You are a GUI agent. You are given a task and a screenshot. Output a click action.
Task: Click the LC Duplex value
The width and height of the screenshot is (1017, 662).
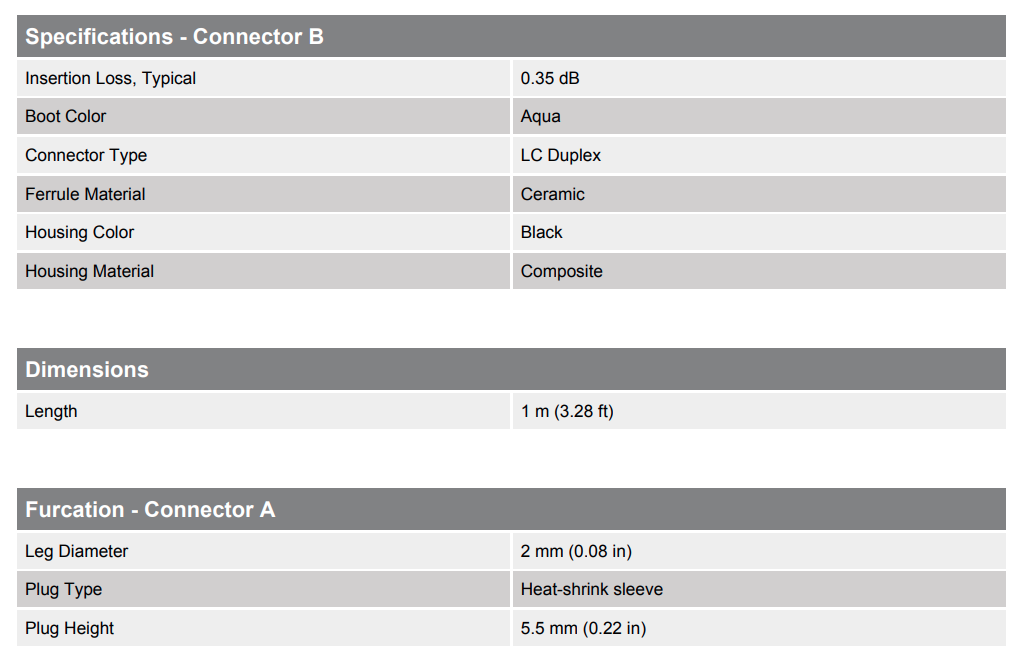pos(561,156)
